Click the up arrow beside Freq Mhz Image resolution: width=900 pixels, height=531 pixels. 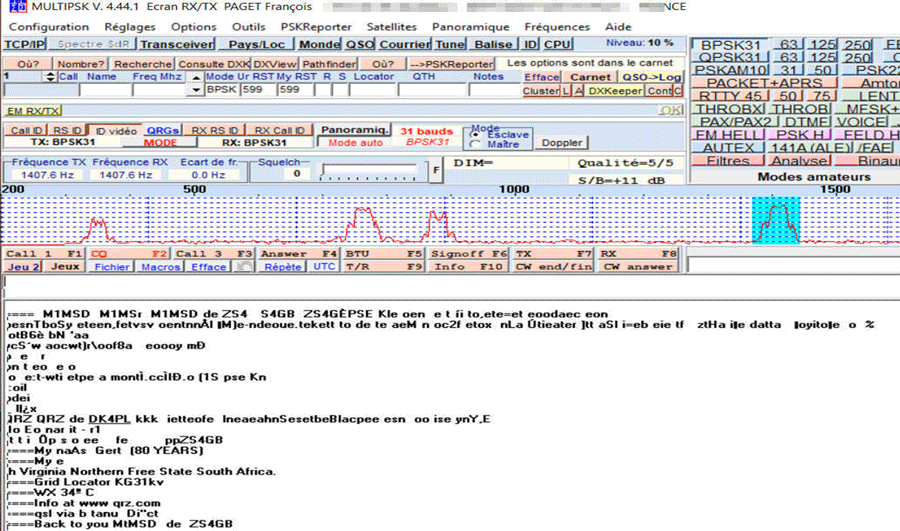pos(196,77)
